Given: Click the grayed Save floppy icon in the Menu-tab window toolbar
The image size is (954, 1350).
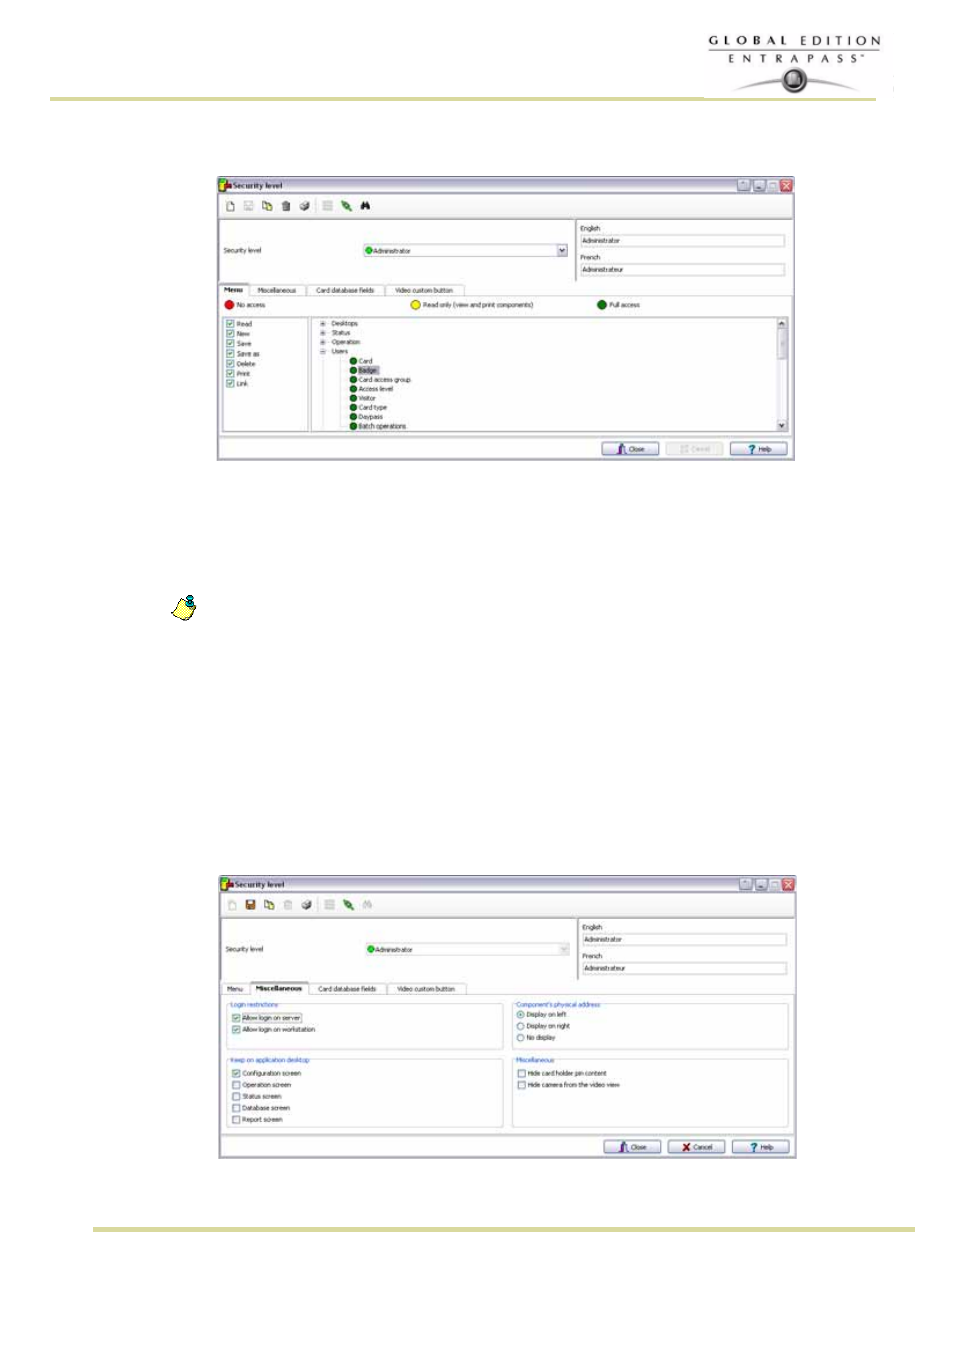Looking at the screenshot, I should point(249,206).
